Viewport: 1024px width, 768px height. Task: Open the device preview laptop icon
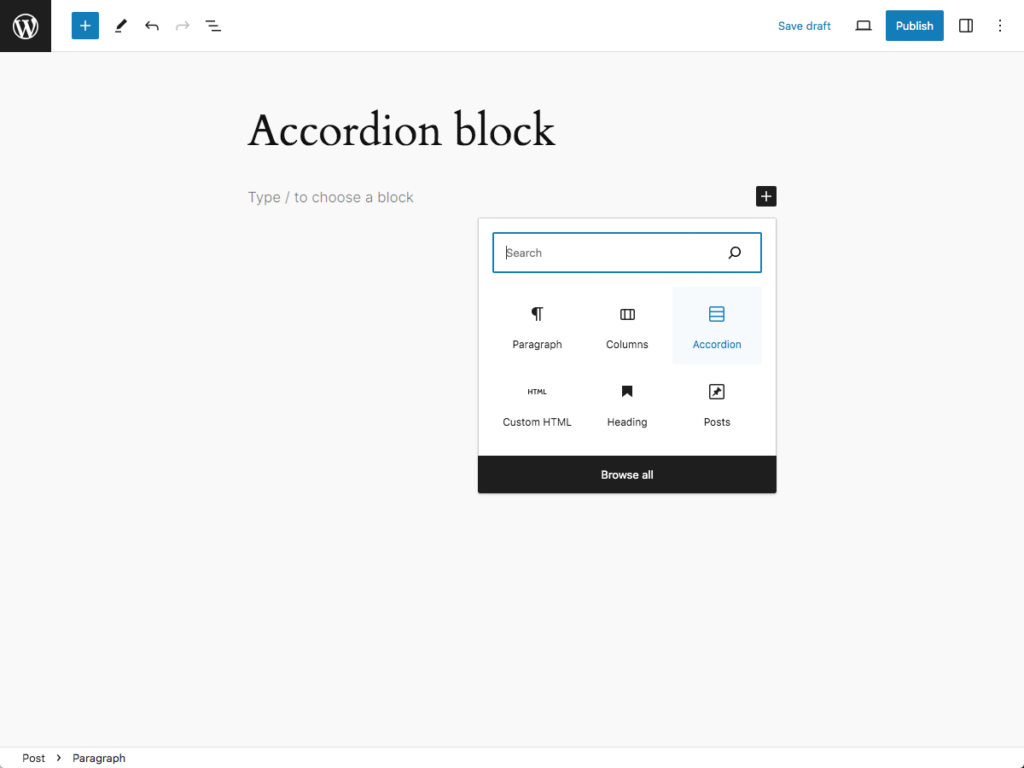point(863,26)
